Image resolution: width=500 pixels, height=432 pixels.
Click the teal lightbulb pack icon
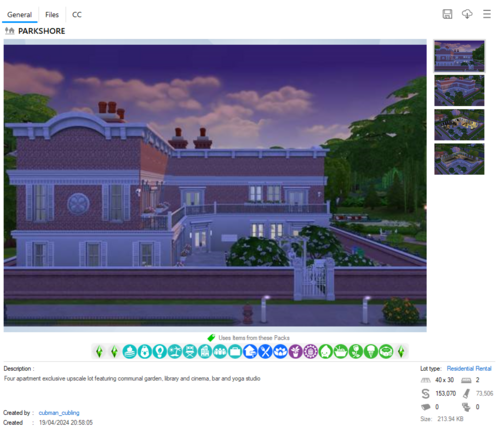(160, 351)
